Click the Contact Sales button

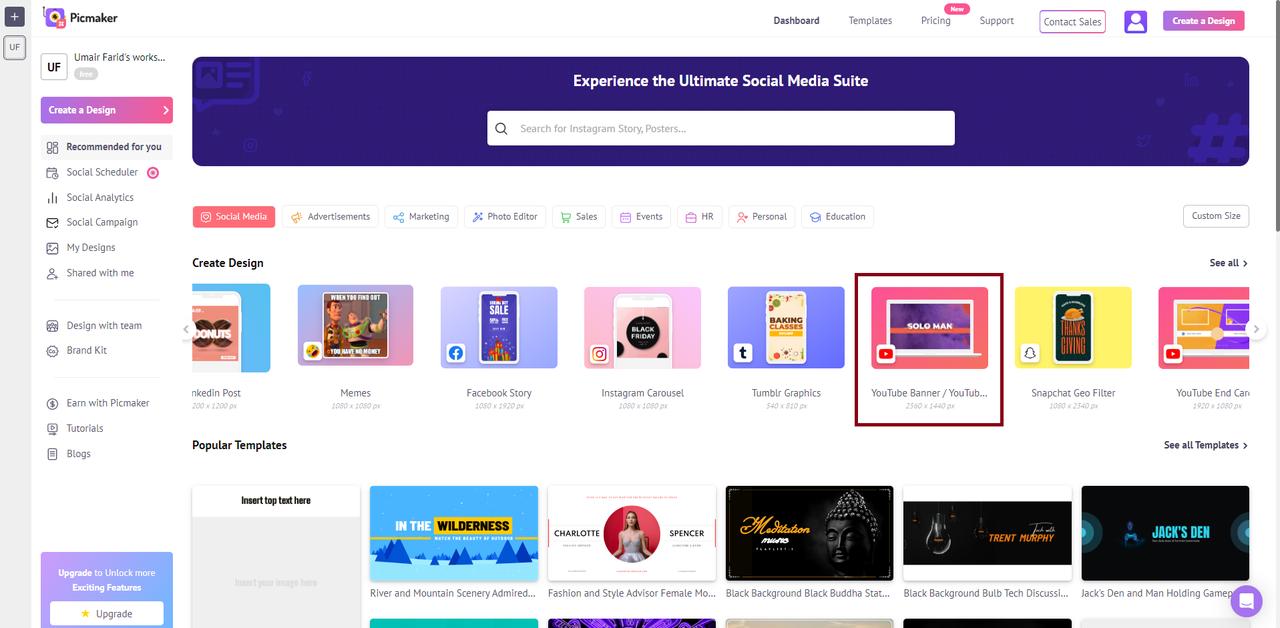click(1072, 21)
